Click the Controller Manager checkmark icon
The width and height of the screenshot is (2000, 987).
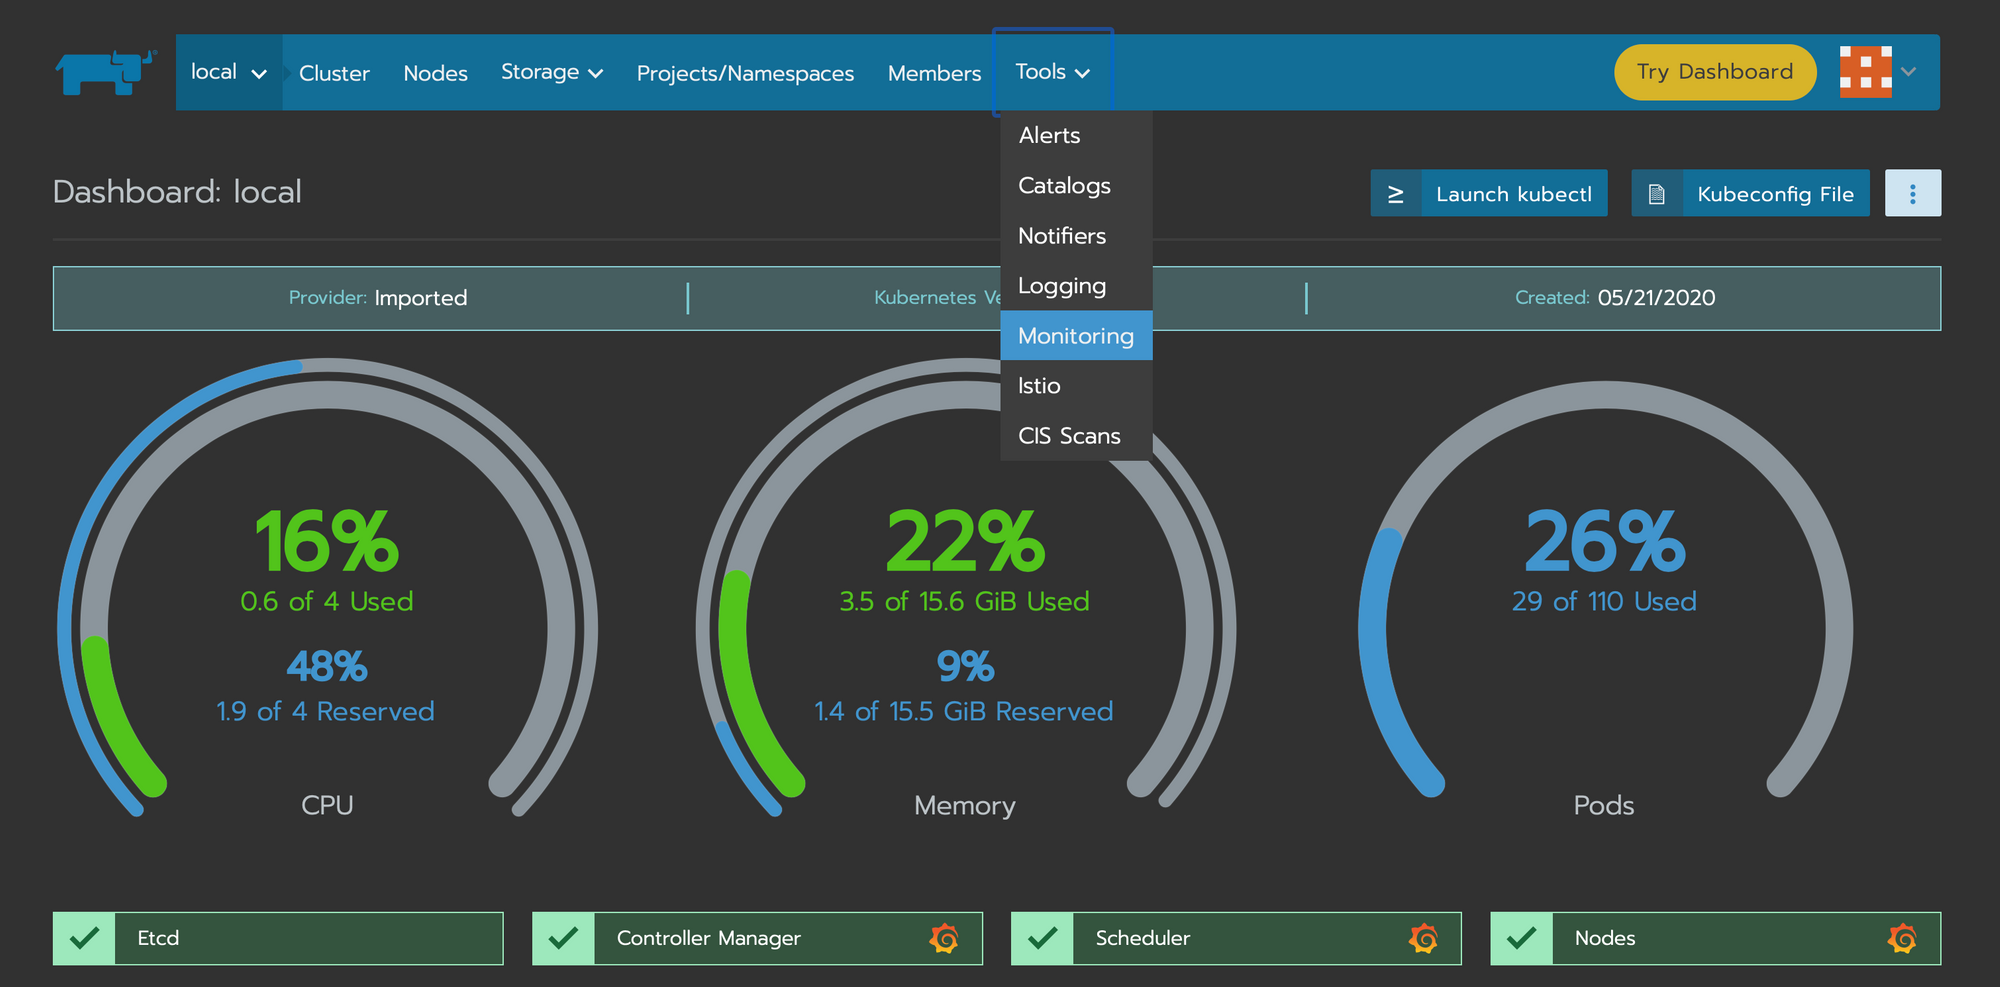coord(563,938)
